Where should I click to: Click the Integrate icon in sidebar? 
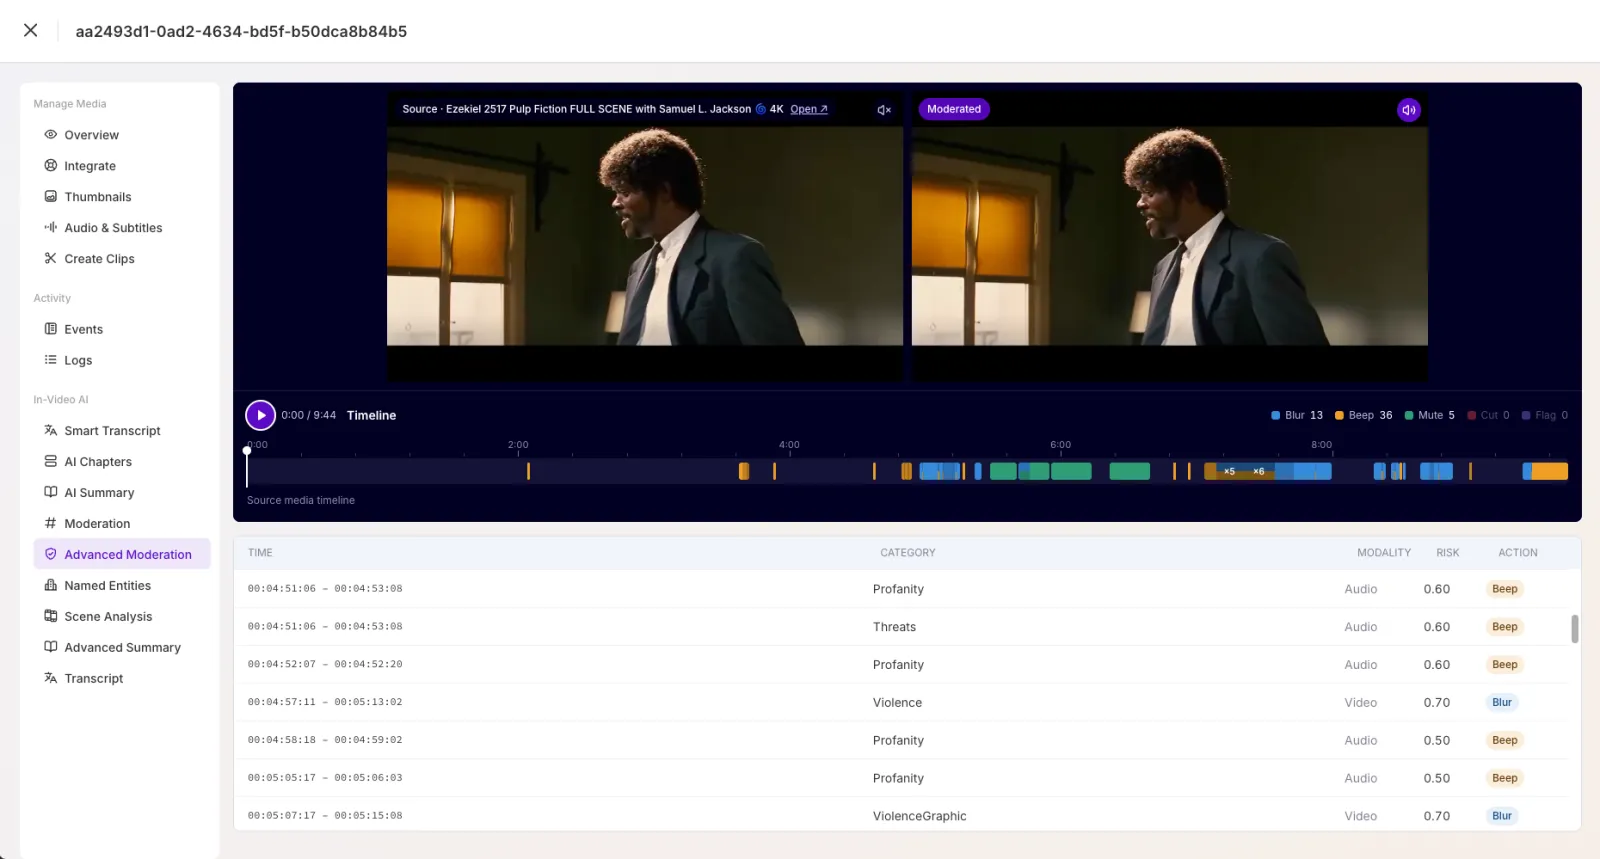[50, 165]
